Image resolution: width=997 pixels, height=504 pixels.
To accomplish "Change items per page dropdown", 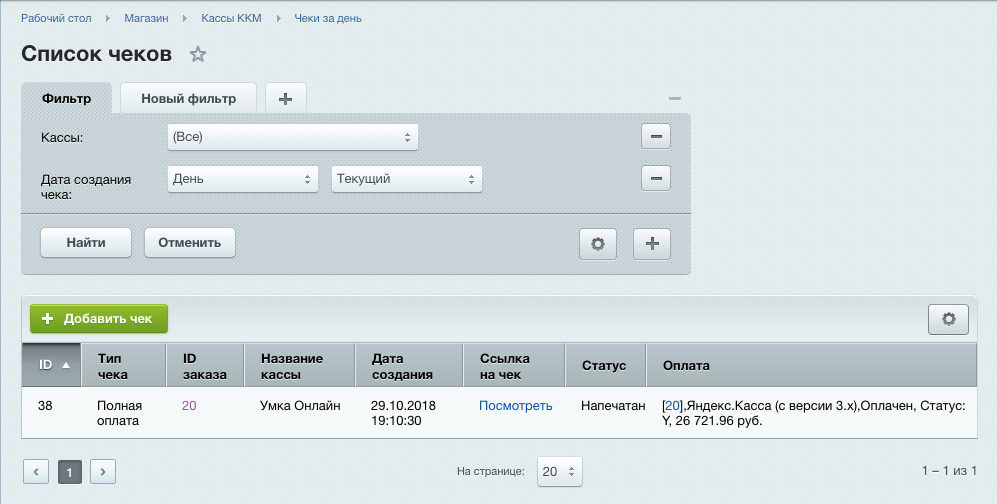I will (x=559, y=471).
